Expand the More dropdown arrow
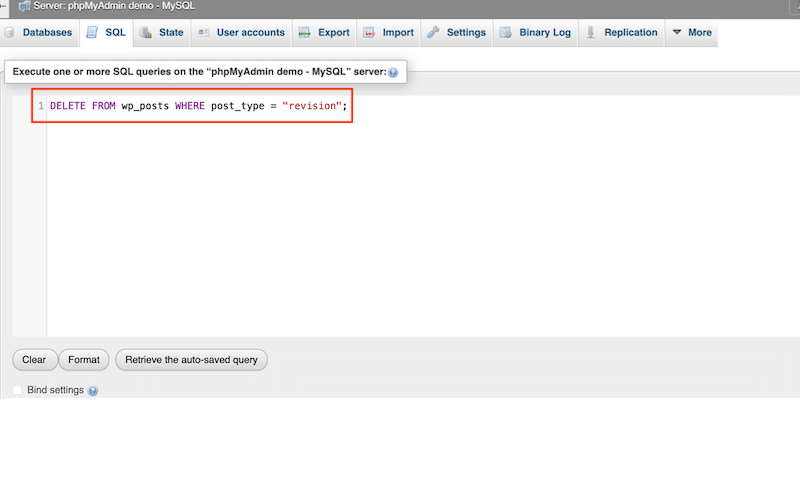 pyautogui.click(x=677, y=32)
